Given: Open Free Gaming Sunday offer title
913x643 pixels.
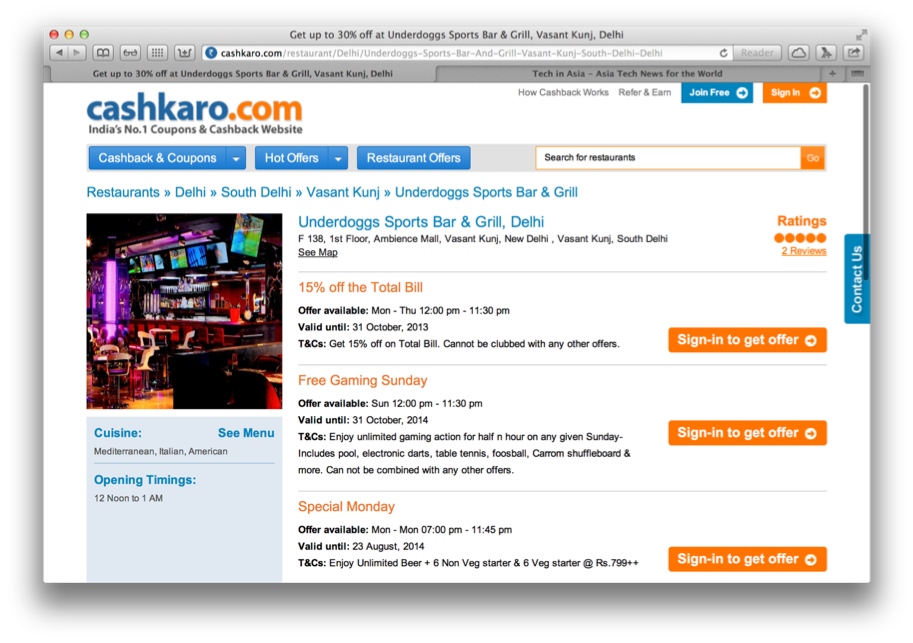Looking at the screenshot, I should point(363,380).
